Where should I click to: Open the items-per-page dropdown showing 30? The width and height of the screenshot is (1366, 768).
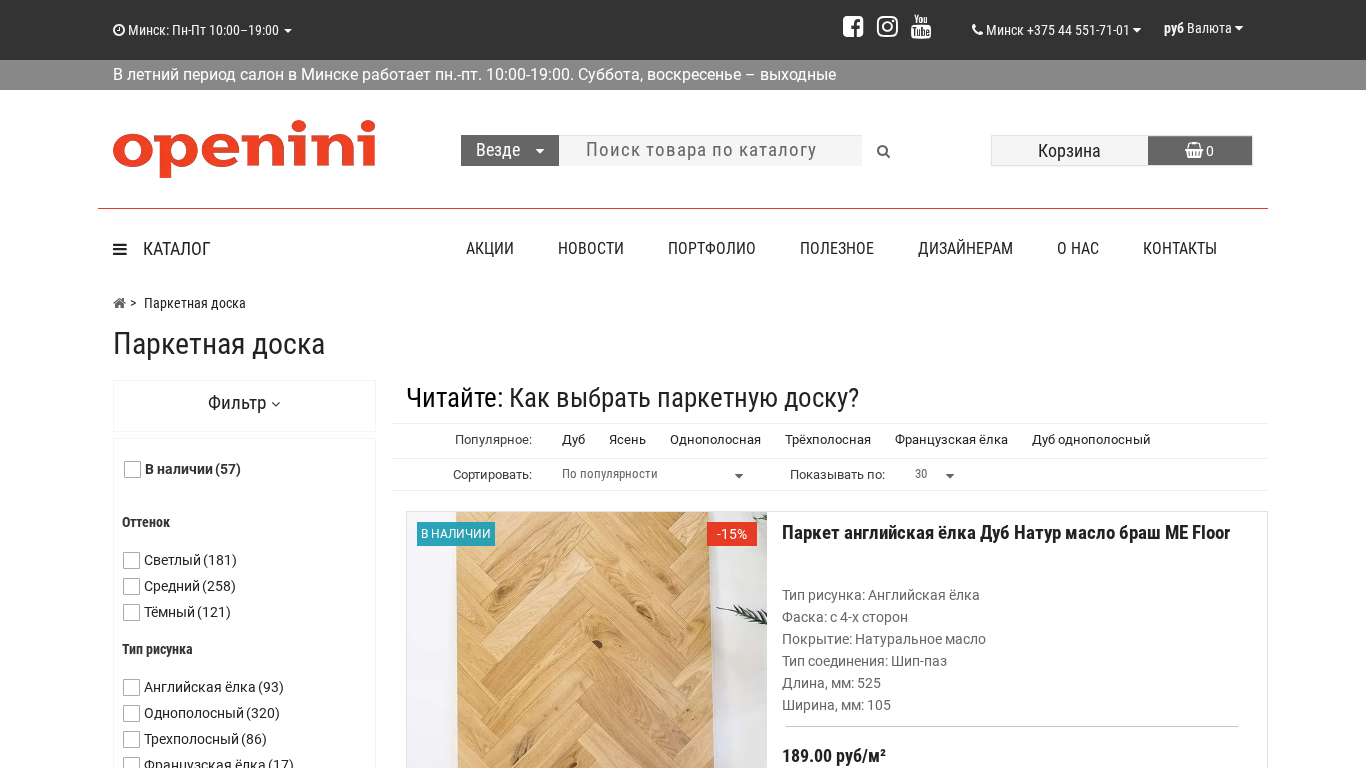(935, 474)
